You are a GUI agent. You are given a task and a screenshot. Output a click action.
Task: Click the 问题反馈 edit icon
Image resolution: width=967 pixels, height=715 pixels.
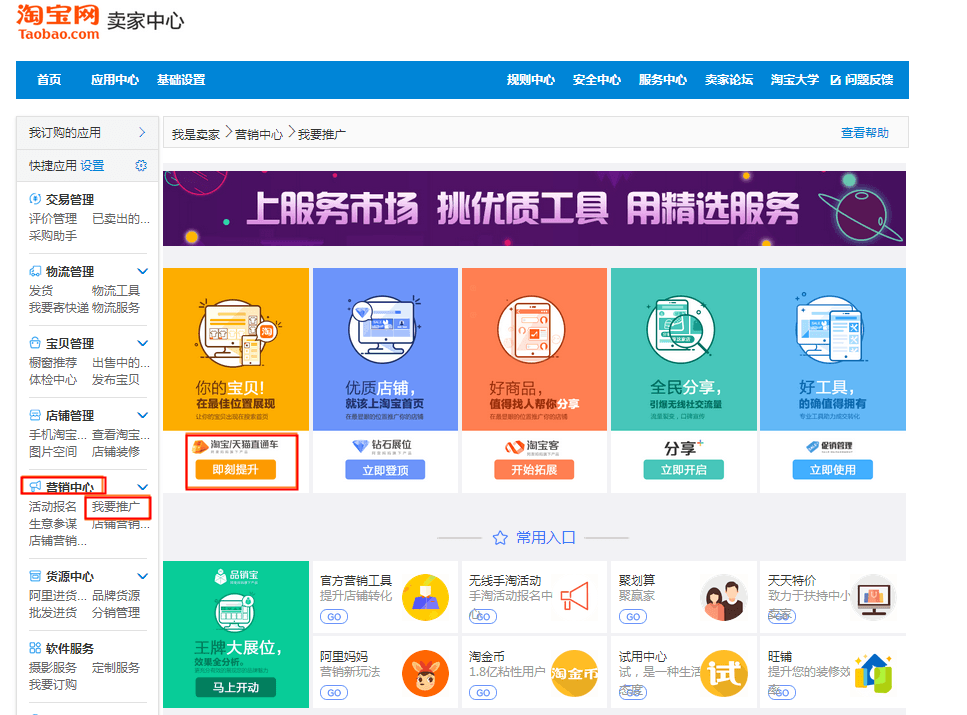tap(836, 80)
